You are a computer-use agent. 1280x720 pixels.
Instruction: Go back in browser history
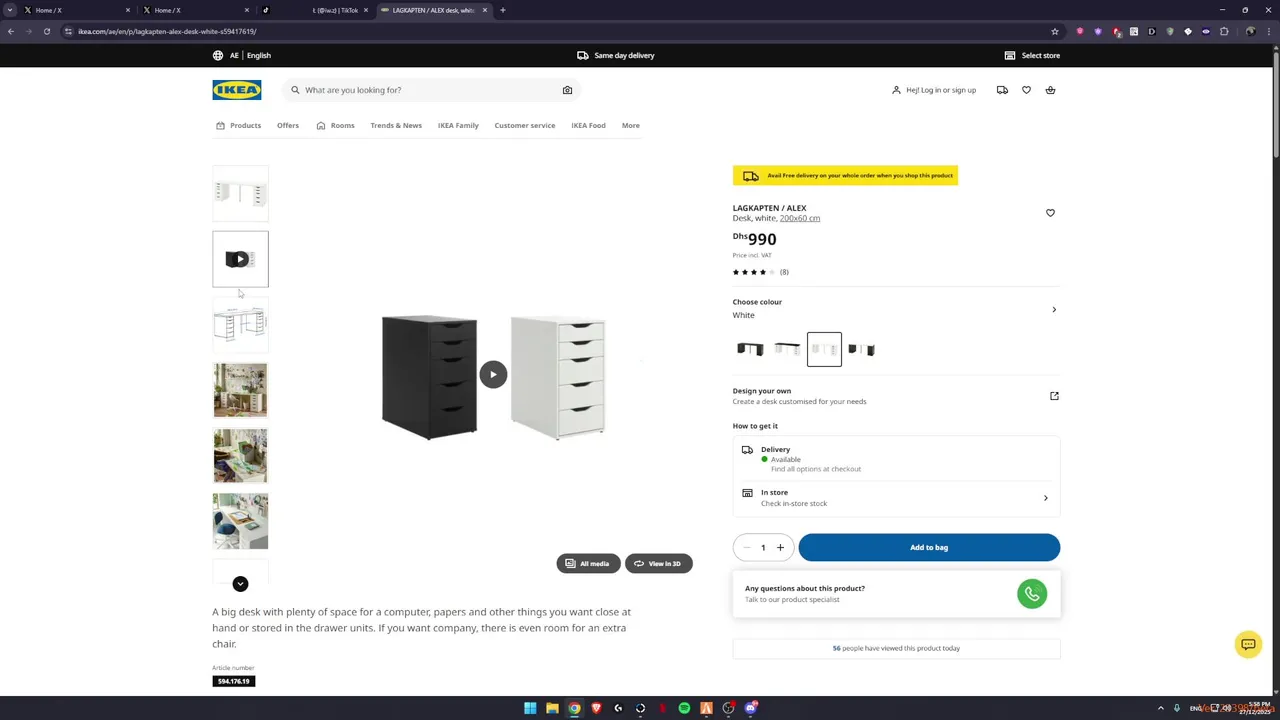point(11,31)
